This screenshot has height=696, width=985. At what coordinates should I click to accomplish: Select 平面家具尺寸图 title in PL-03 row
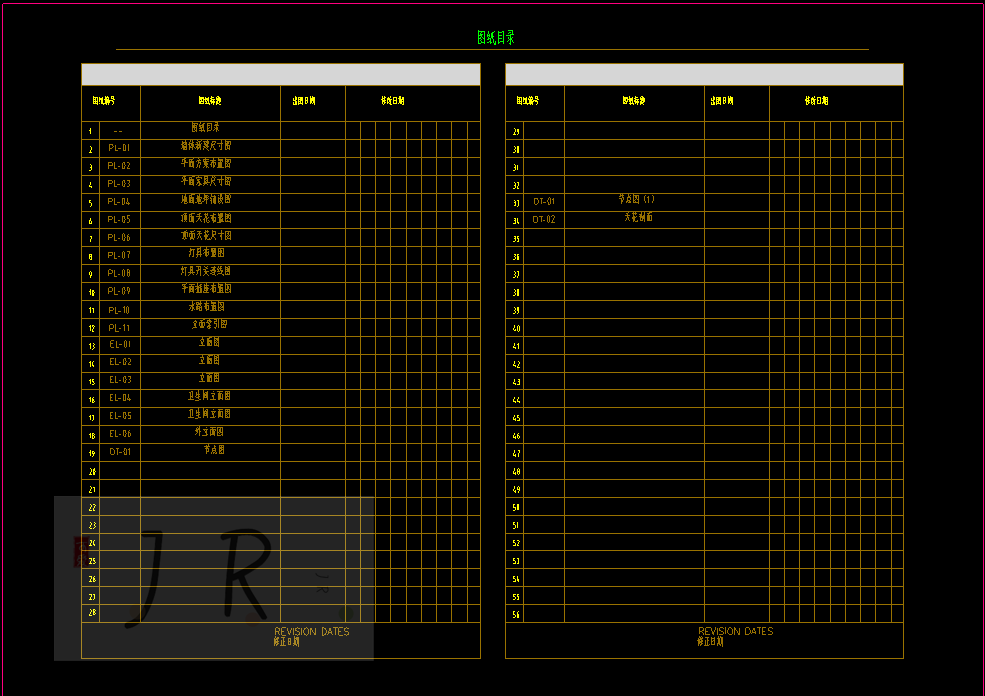[206, 181]
